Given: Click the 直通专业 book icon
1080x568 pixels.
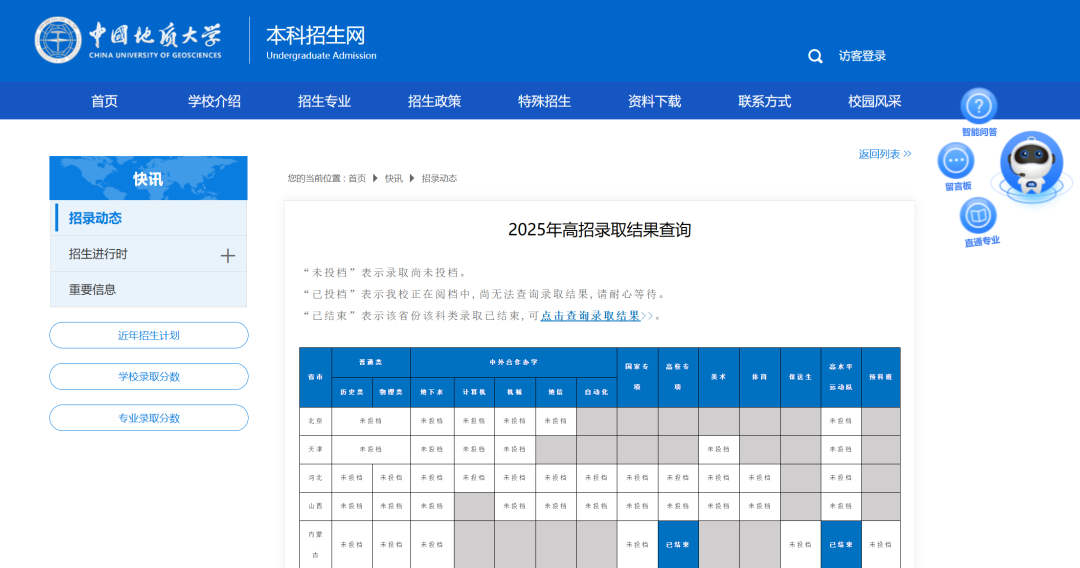Looking at the screenshot, I should point(977,215).
